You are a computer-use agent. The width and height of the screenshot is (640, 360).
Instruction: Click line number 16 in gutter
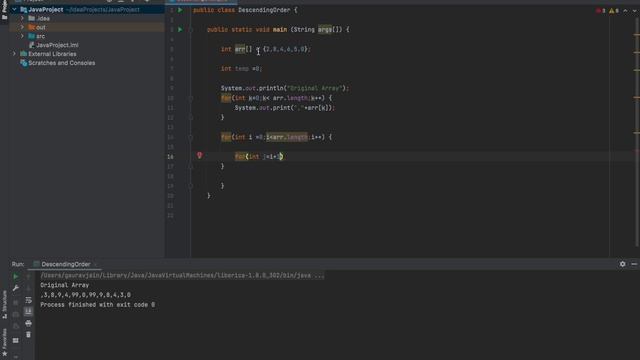tap(170, 157)
